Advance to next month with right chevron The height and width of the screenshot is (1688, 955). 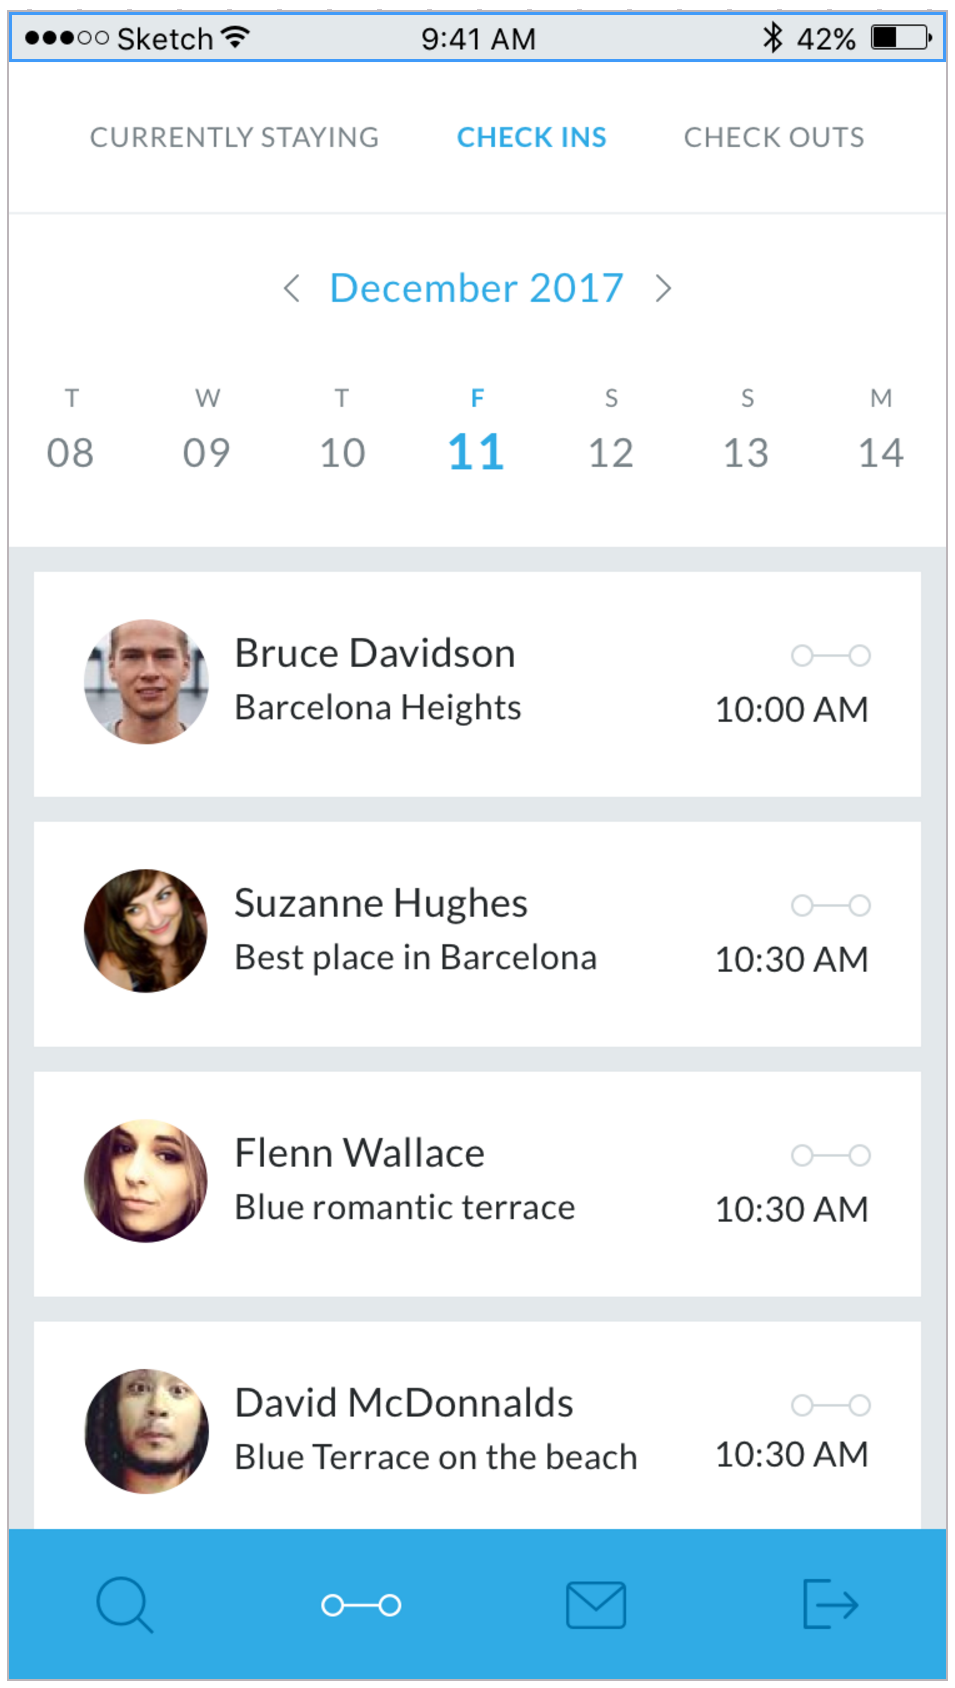click(663, 289)
